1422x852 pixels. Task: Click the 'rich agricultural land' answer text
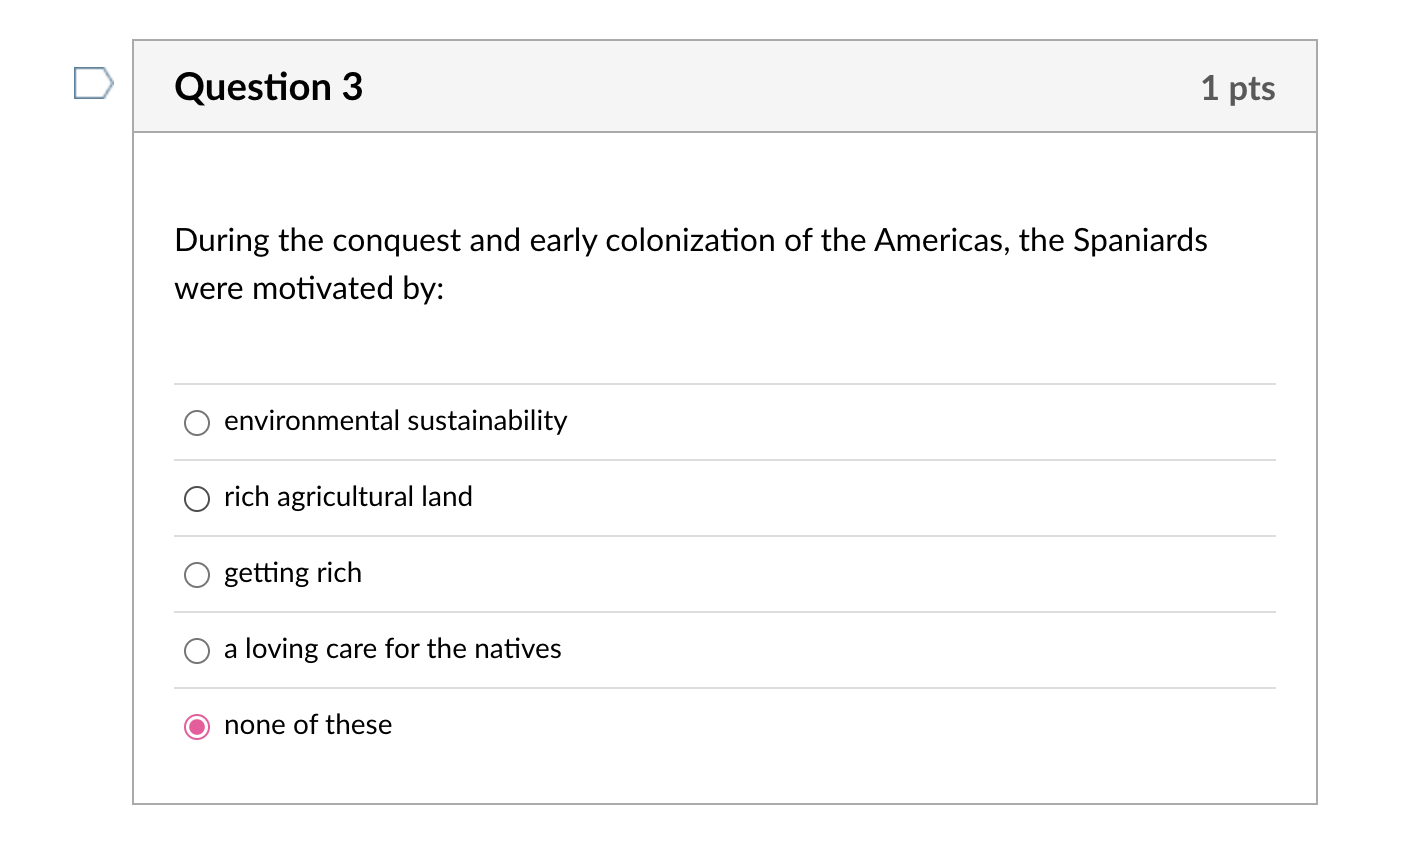(x=348, y=497)
